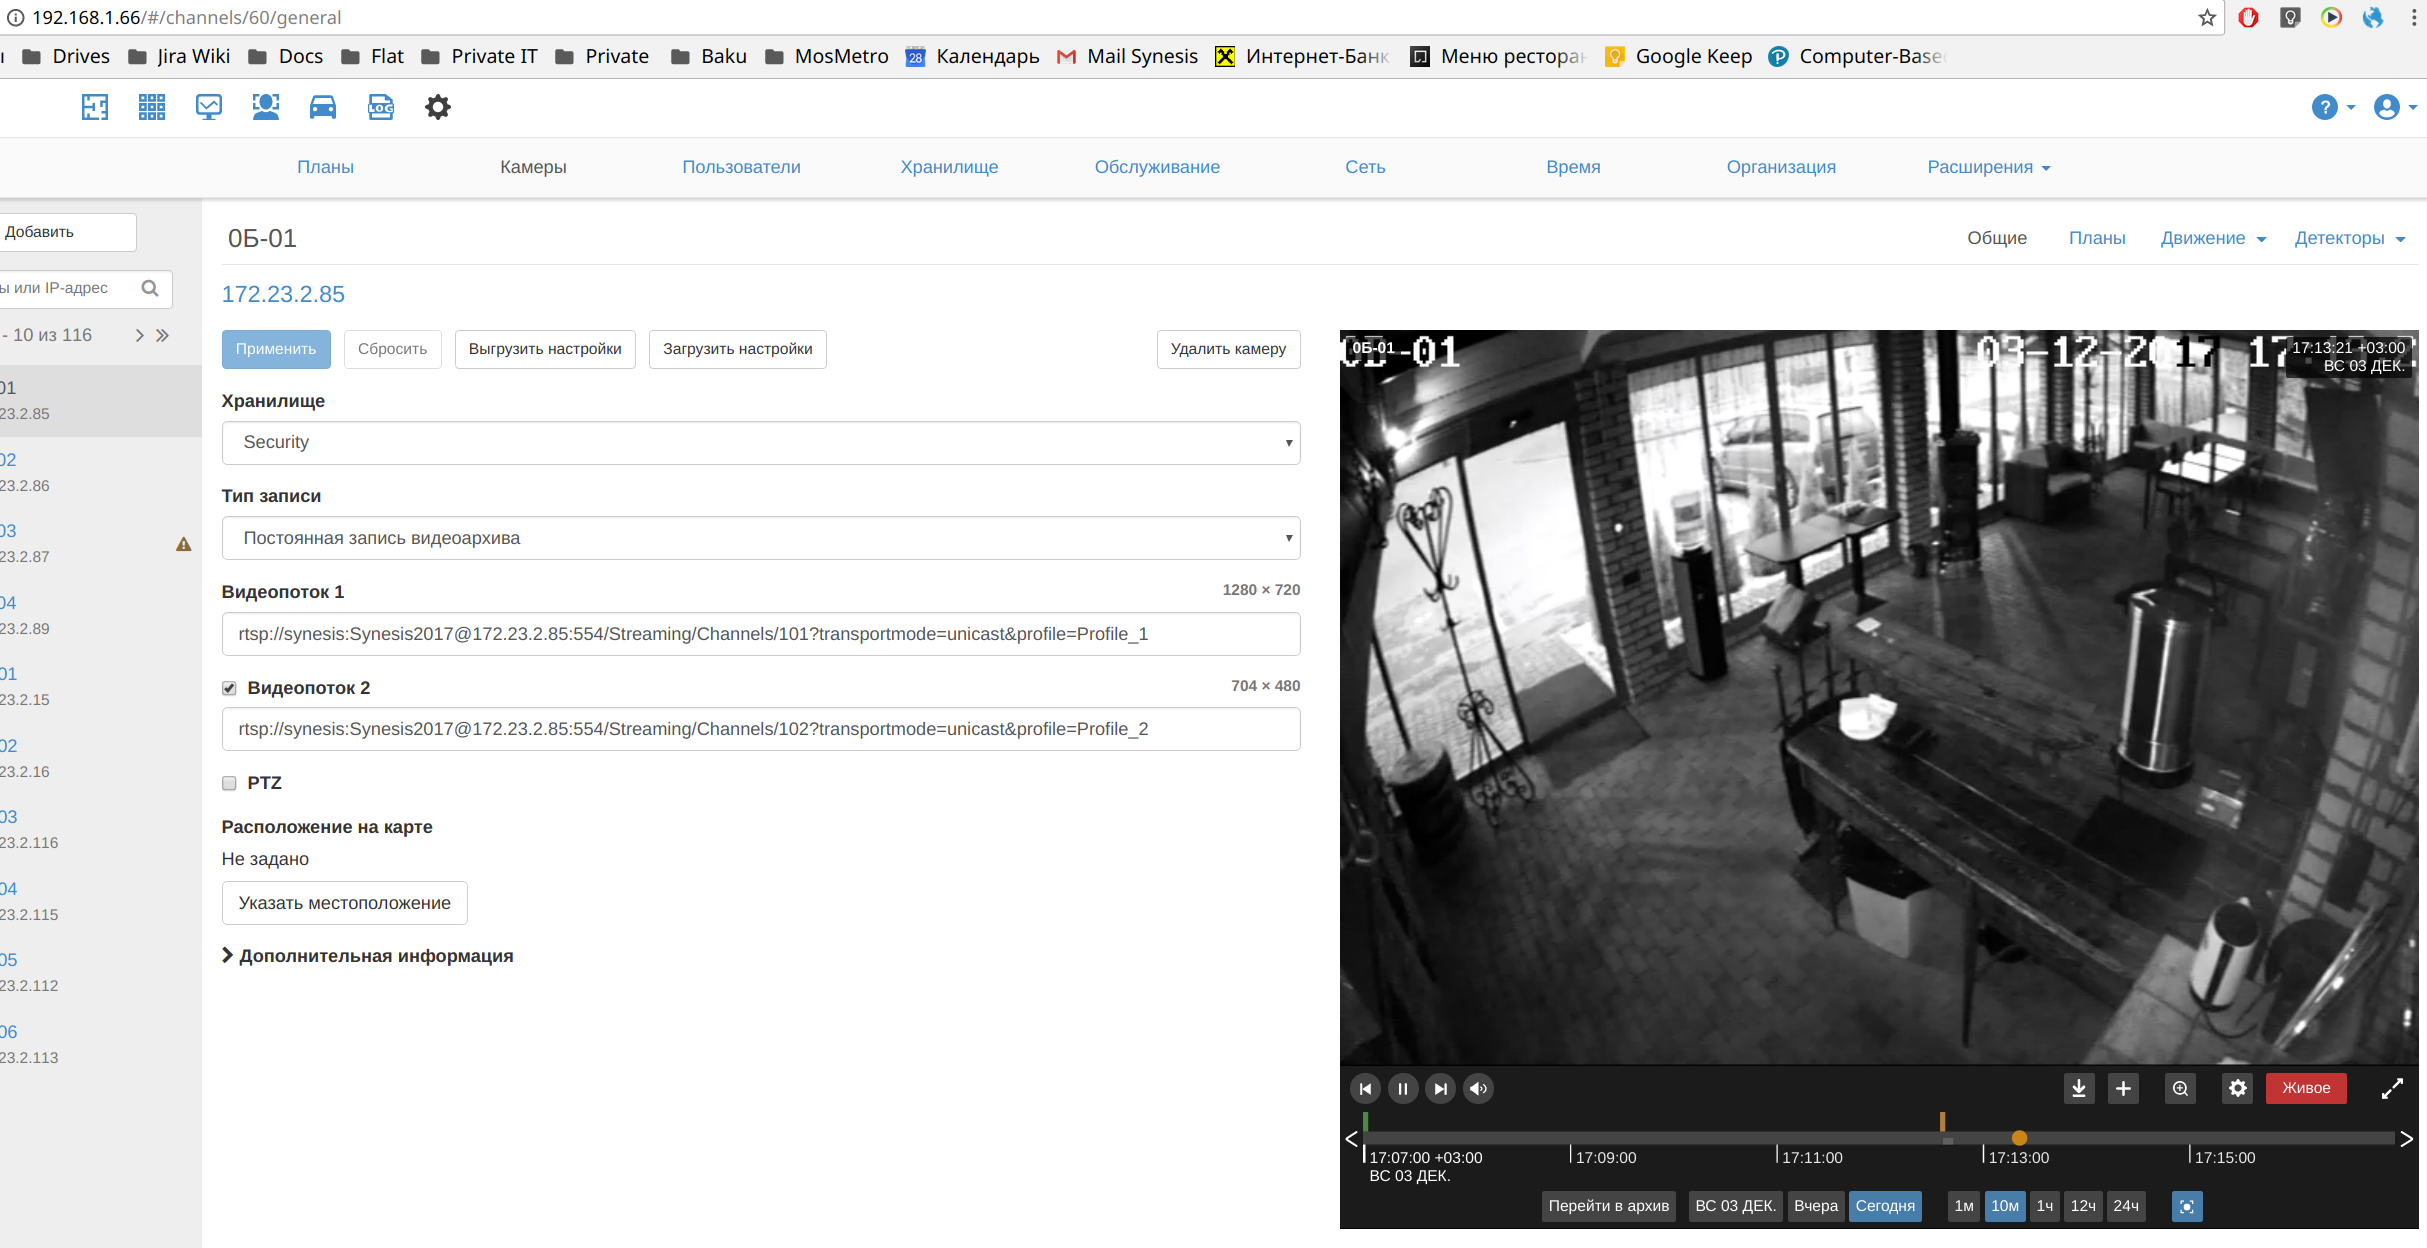Open the Время tab
The width and height of the screenshot is (2427, 1248).
(1573, 167)
